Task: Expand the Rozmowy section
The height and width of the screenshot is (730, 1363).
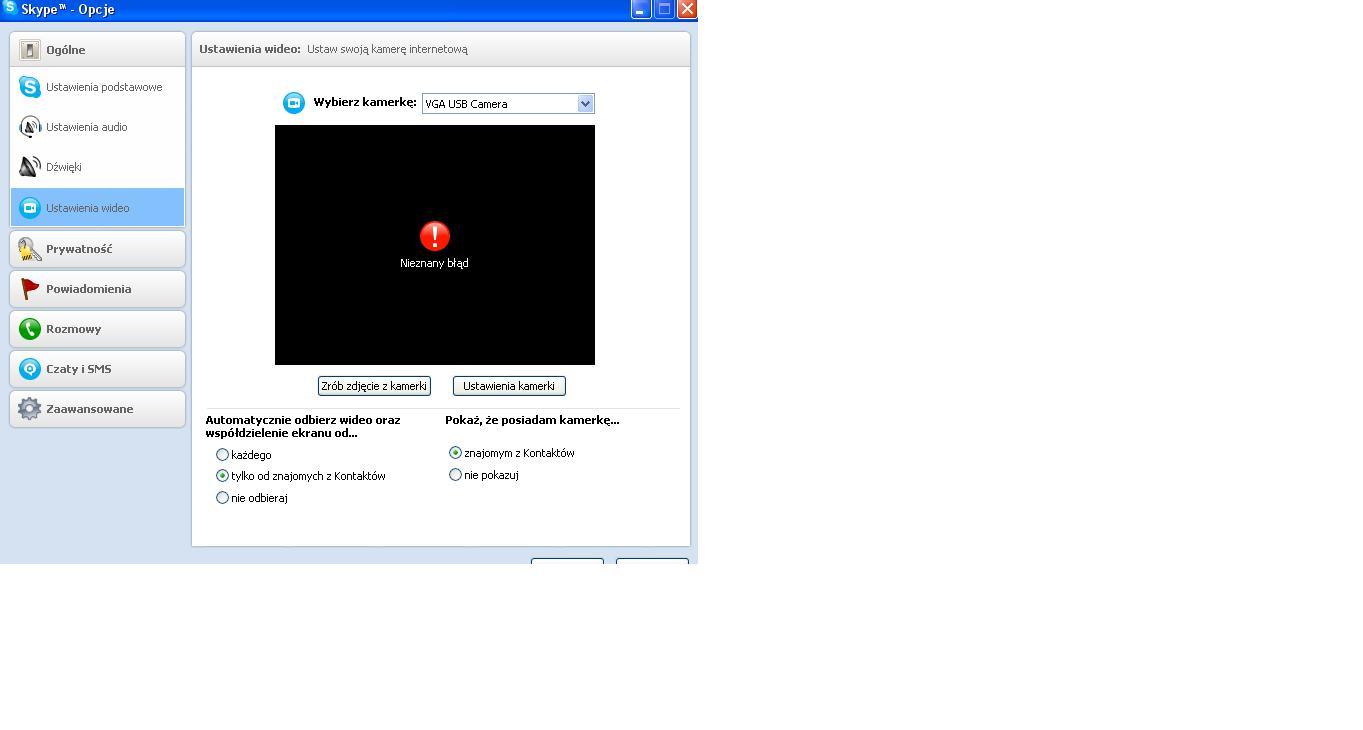Action: [x=97, y=329]
